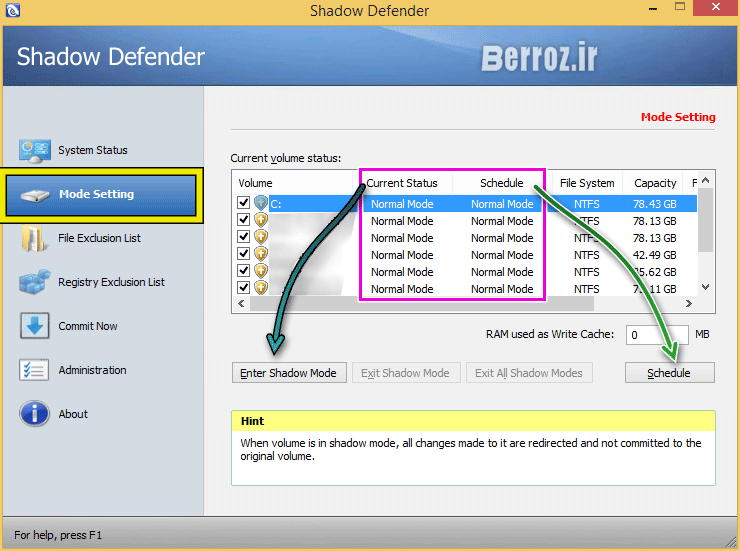This screenshot has height=551, width=740.
Task: Click the Enter Shadow Mode button
Action: (289, 373)
